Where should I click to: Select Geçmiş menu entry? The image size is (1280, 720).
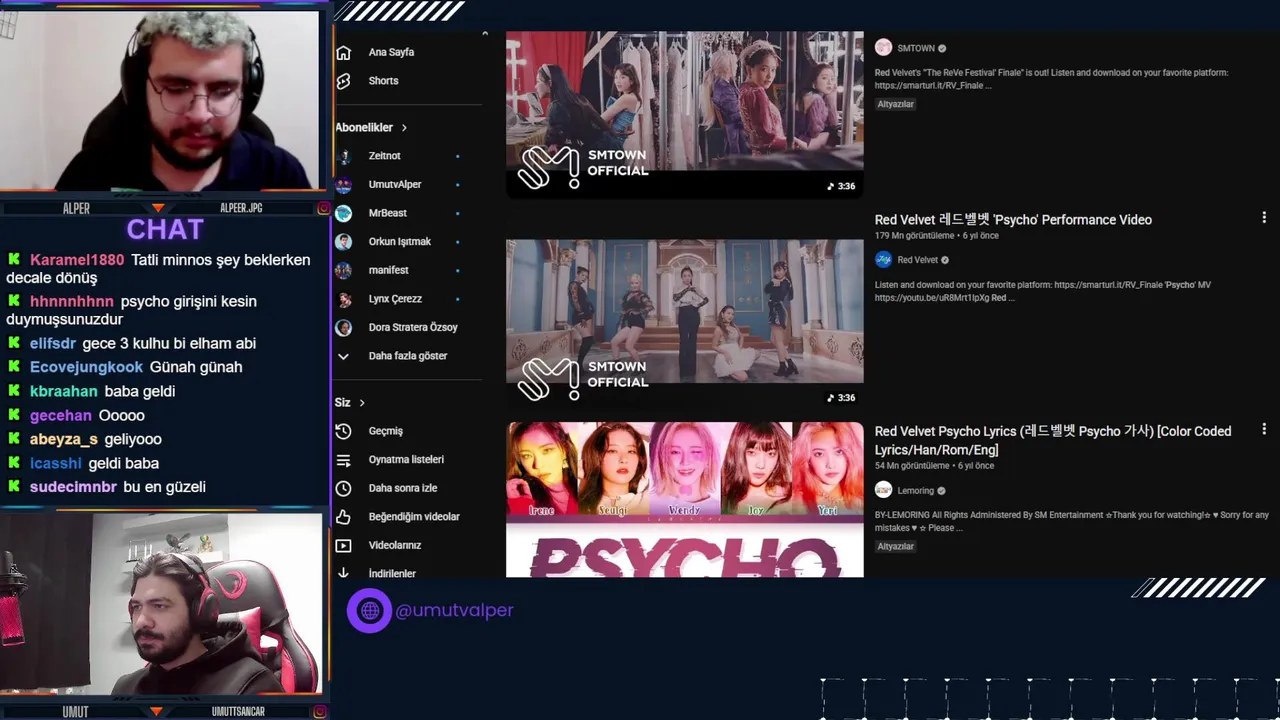pos(385,431)
